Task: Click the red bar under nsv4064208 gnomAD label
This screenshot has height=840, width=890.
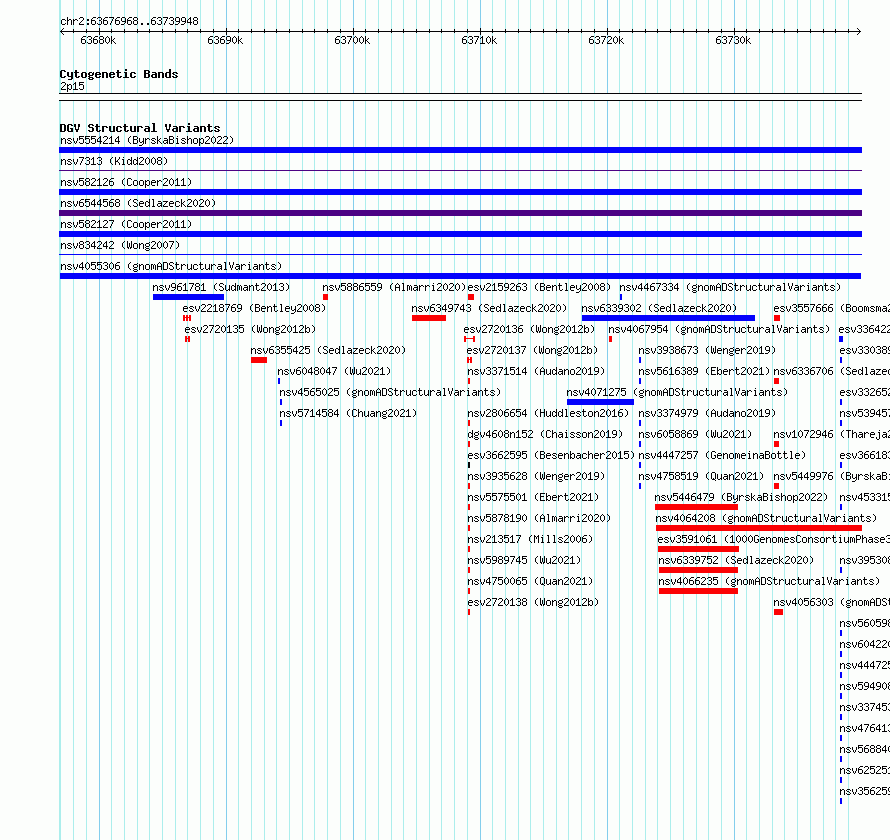Action: 758,528
